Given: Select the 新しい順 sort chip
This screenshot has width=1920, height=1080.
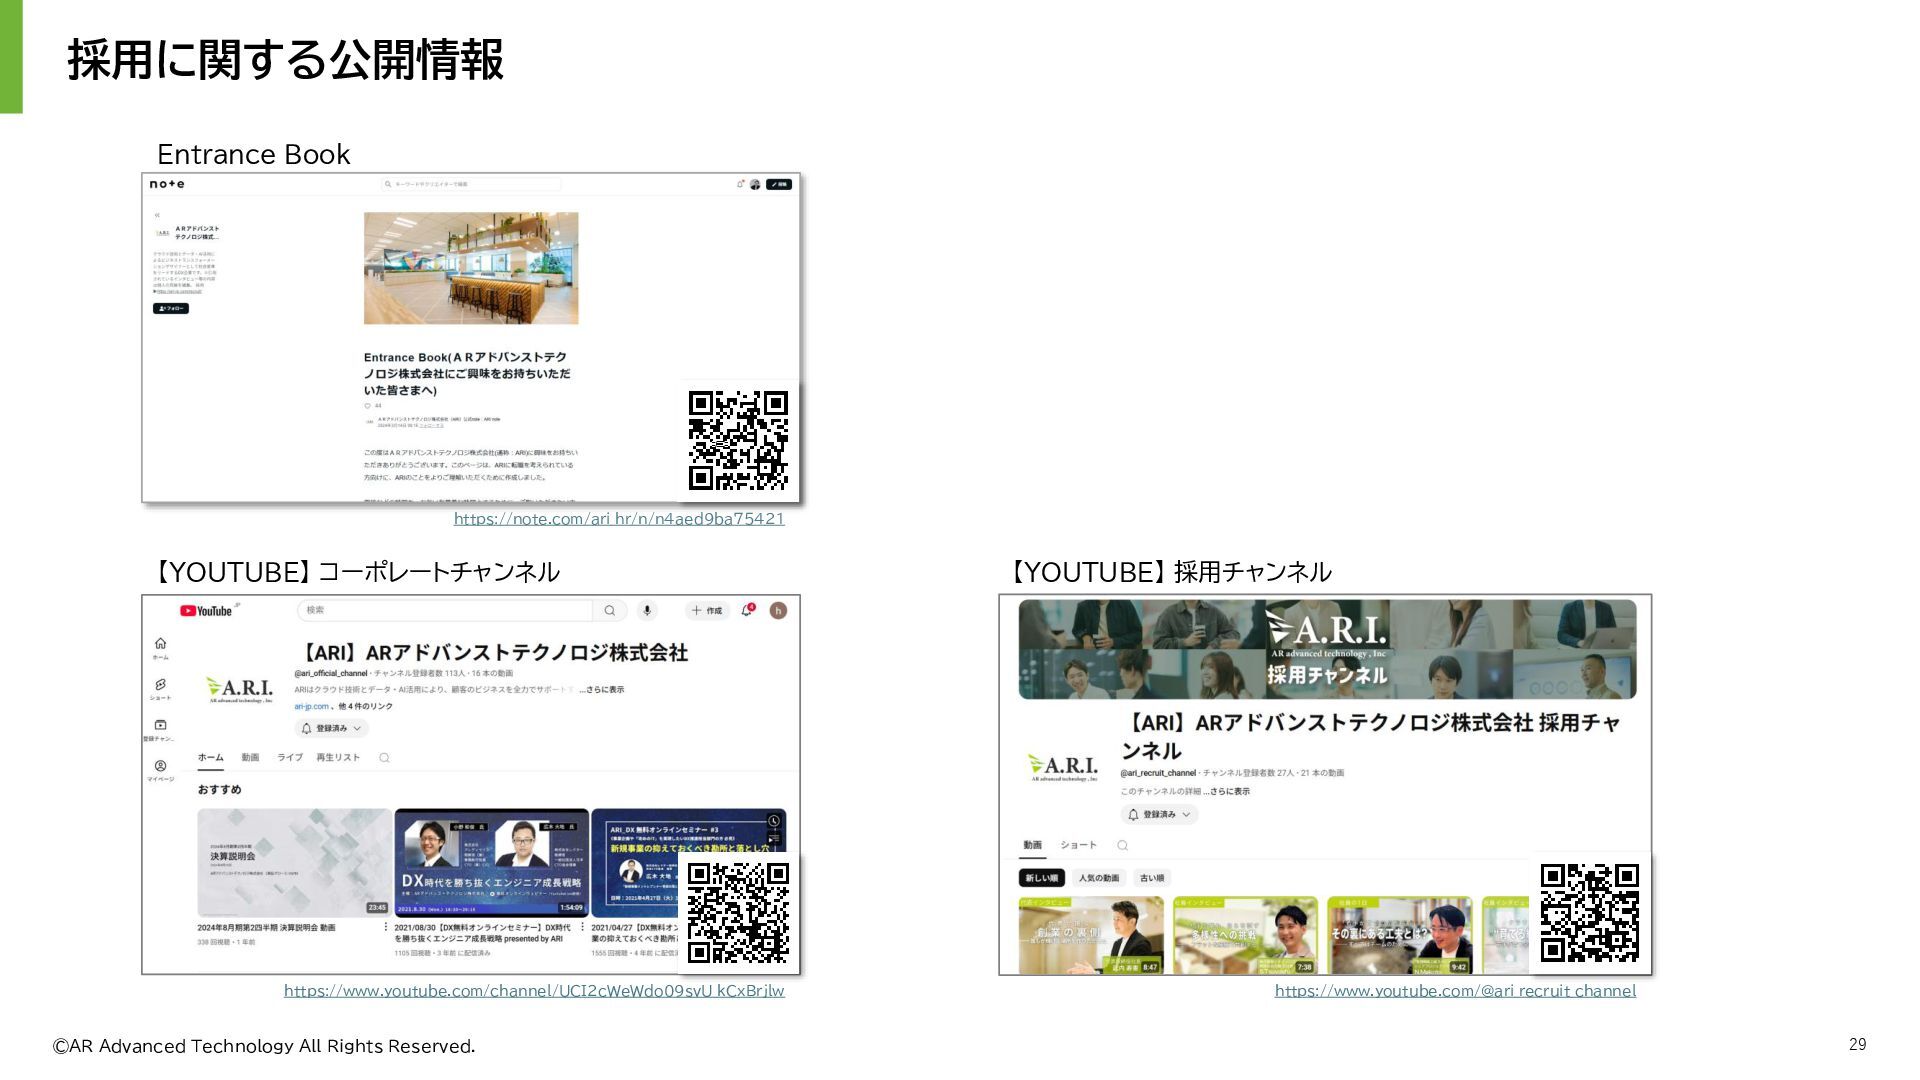Looking at the screenshot, I should (1041, 878).
